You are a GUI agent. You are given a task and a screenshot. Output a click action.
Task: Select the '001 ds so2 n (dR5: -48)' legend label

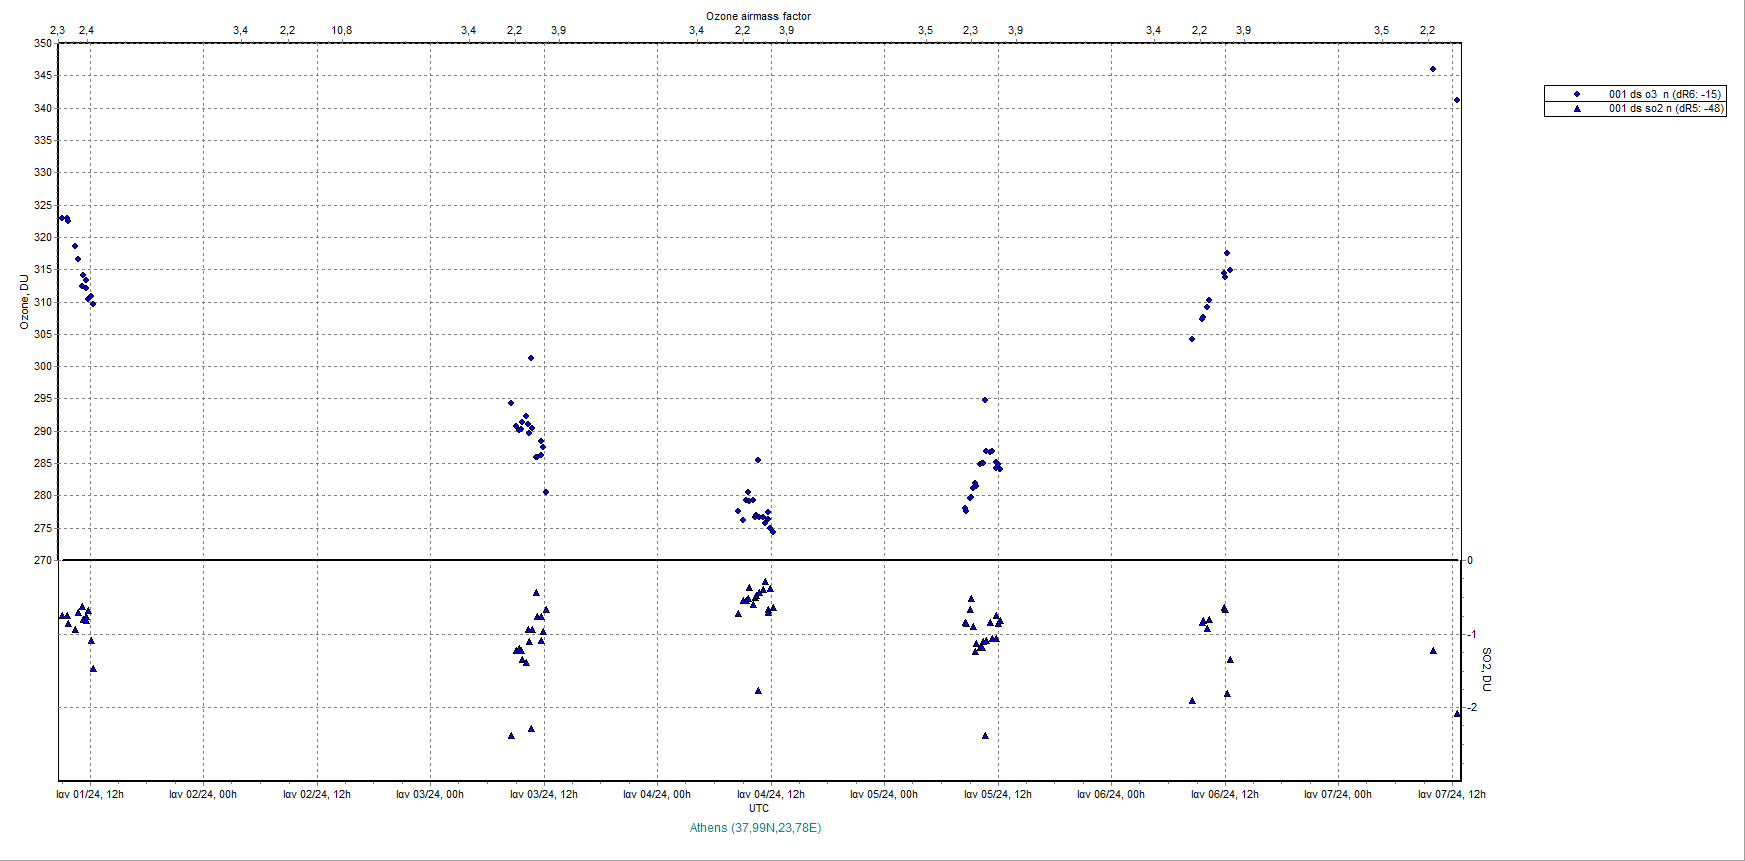pos(1665,108)
